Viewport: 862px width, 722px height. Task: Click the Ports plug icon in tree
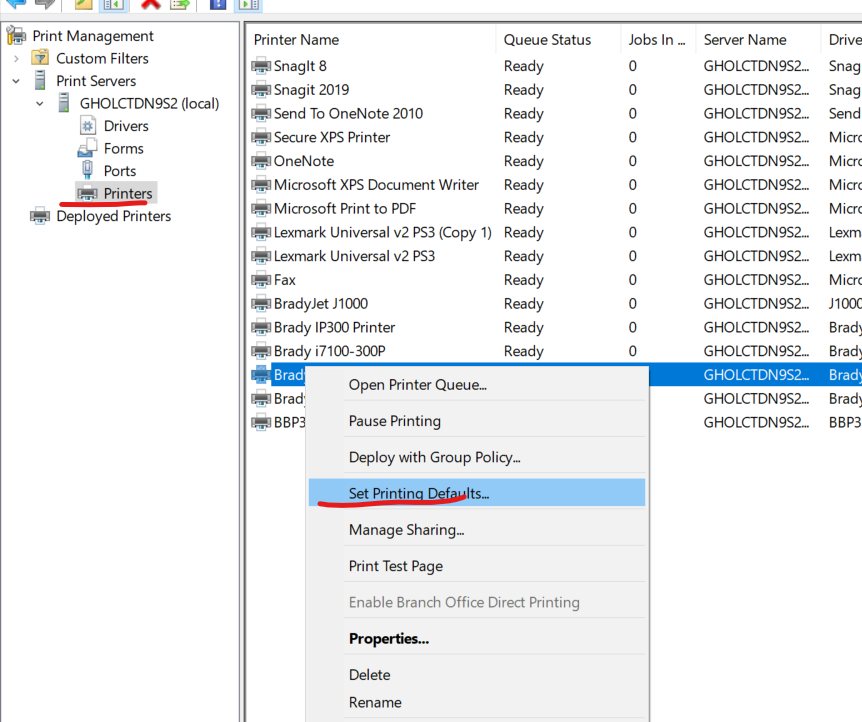coord(87,171)
